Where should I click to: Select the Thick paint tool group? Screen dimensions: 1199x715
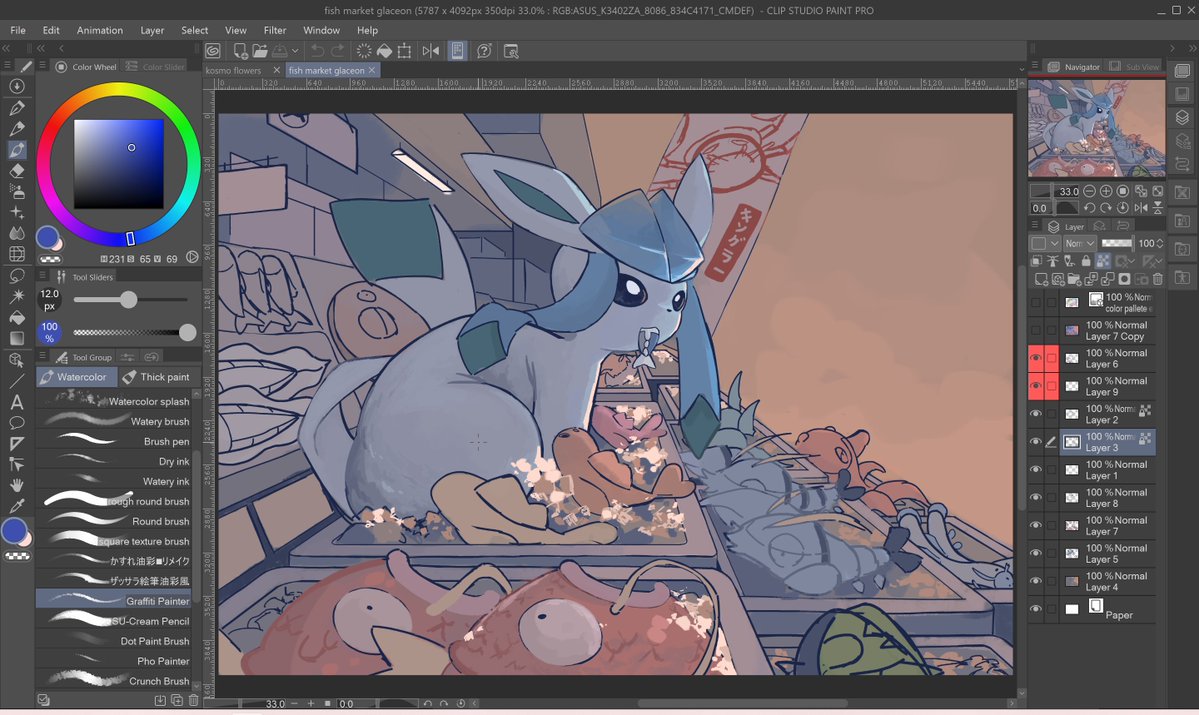pos(156,377)
